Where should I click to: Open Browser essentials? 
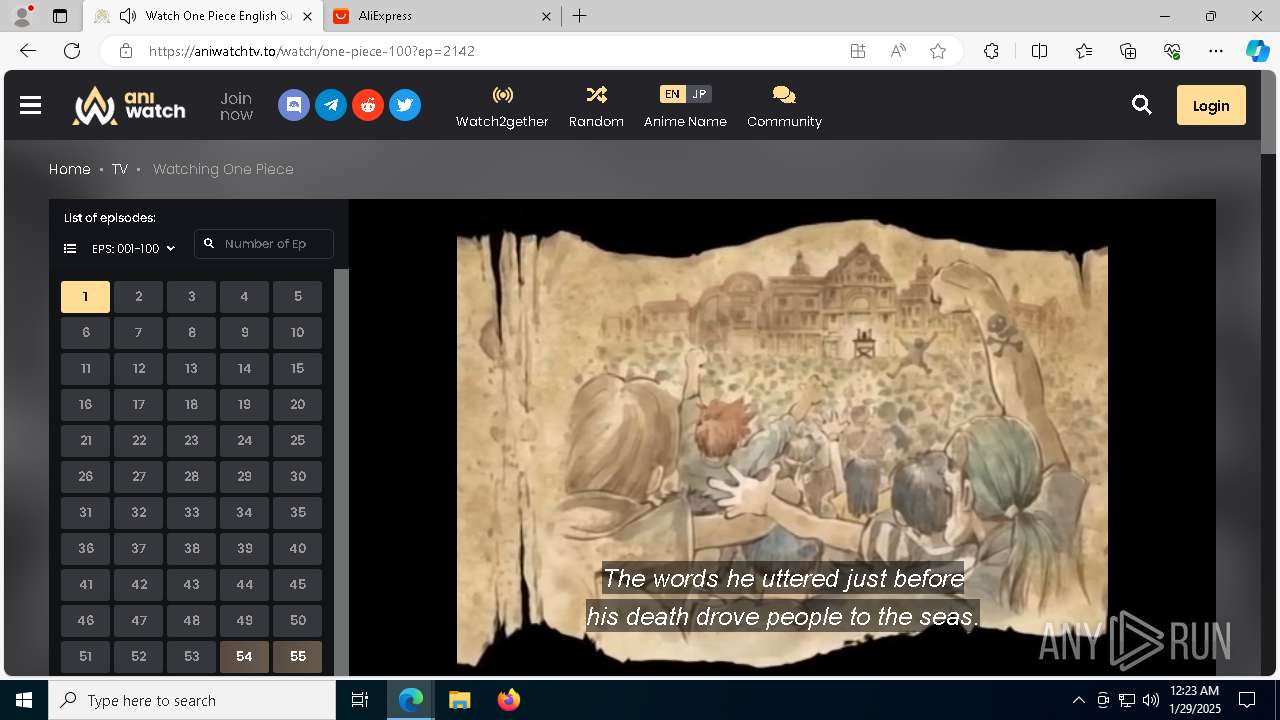[1172, 51]
